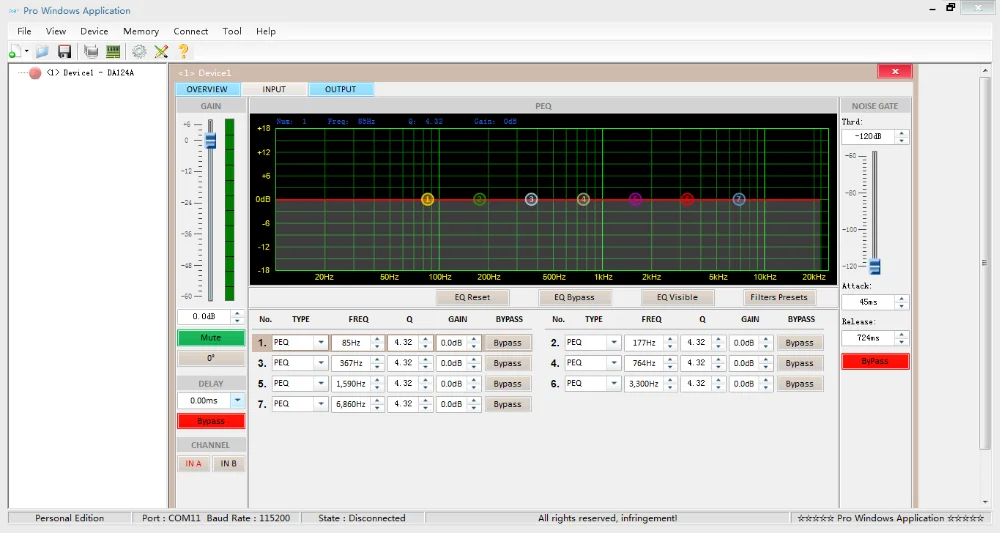This screenshot has height=533, width=1000.
Task: Open TYPE dropdown for band 5
Action: point(321,384)
